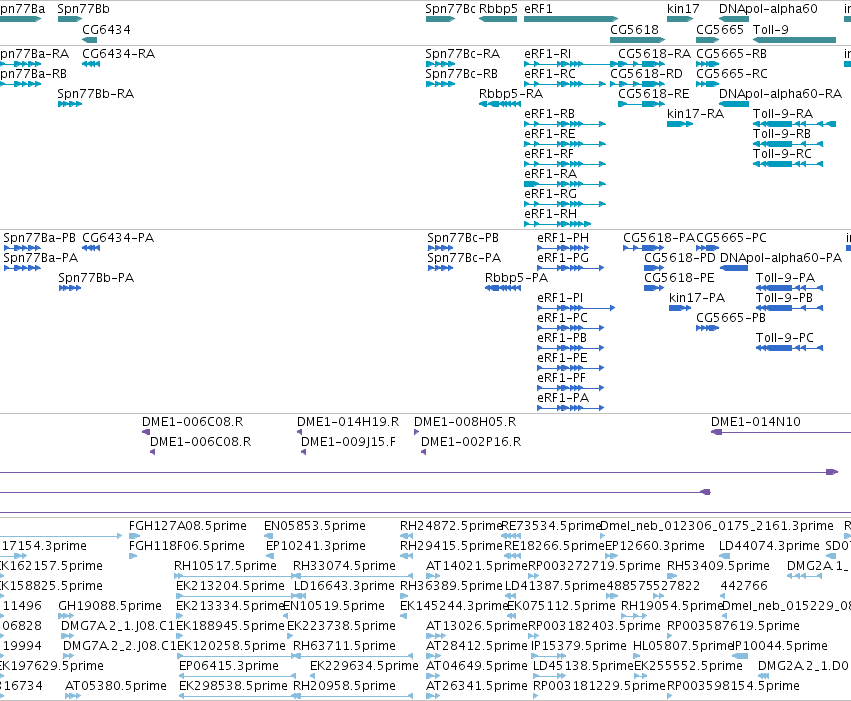Click the CG6434-RA transcript label
The height and width of the screenshot is (701, 851).
pyautogui.click(x=118, y=54)
